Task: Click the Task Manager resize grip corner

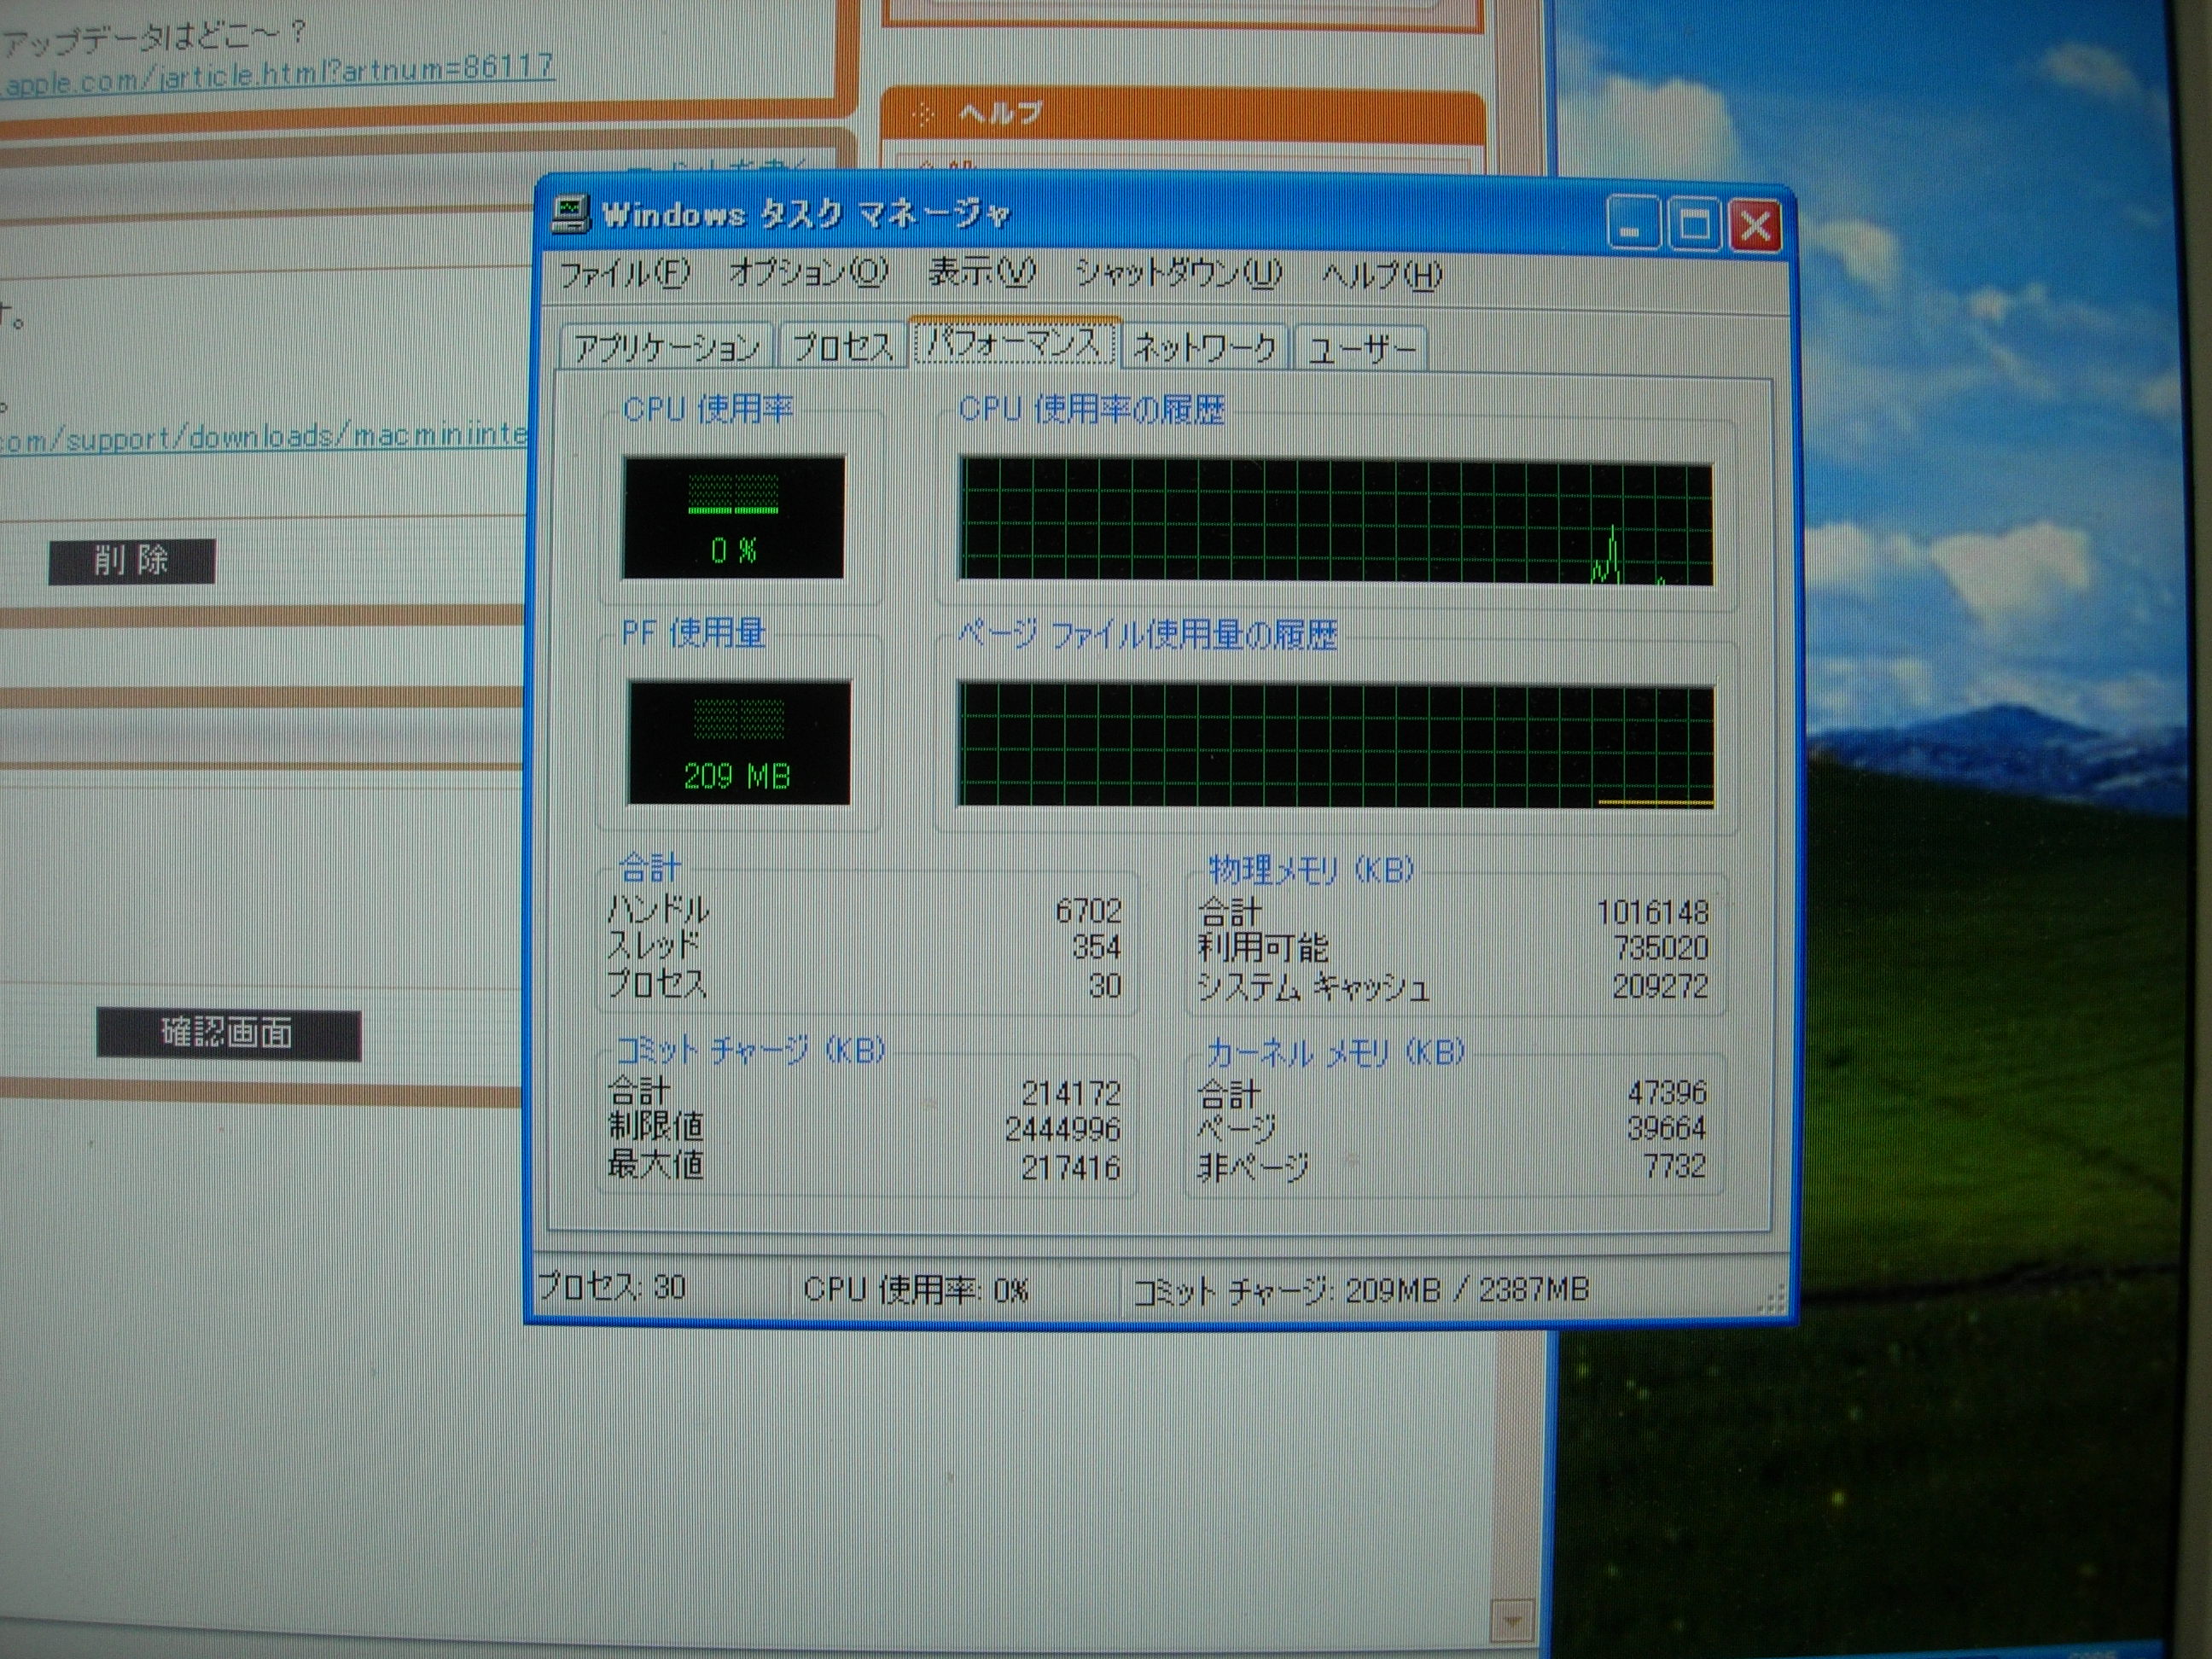Action: click(x=1770, y=1301)
